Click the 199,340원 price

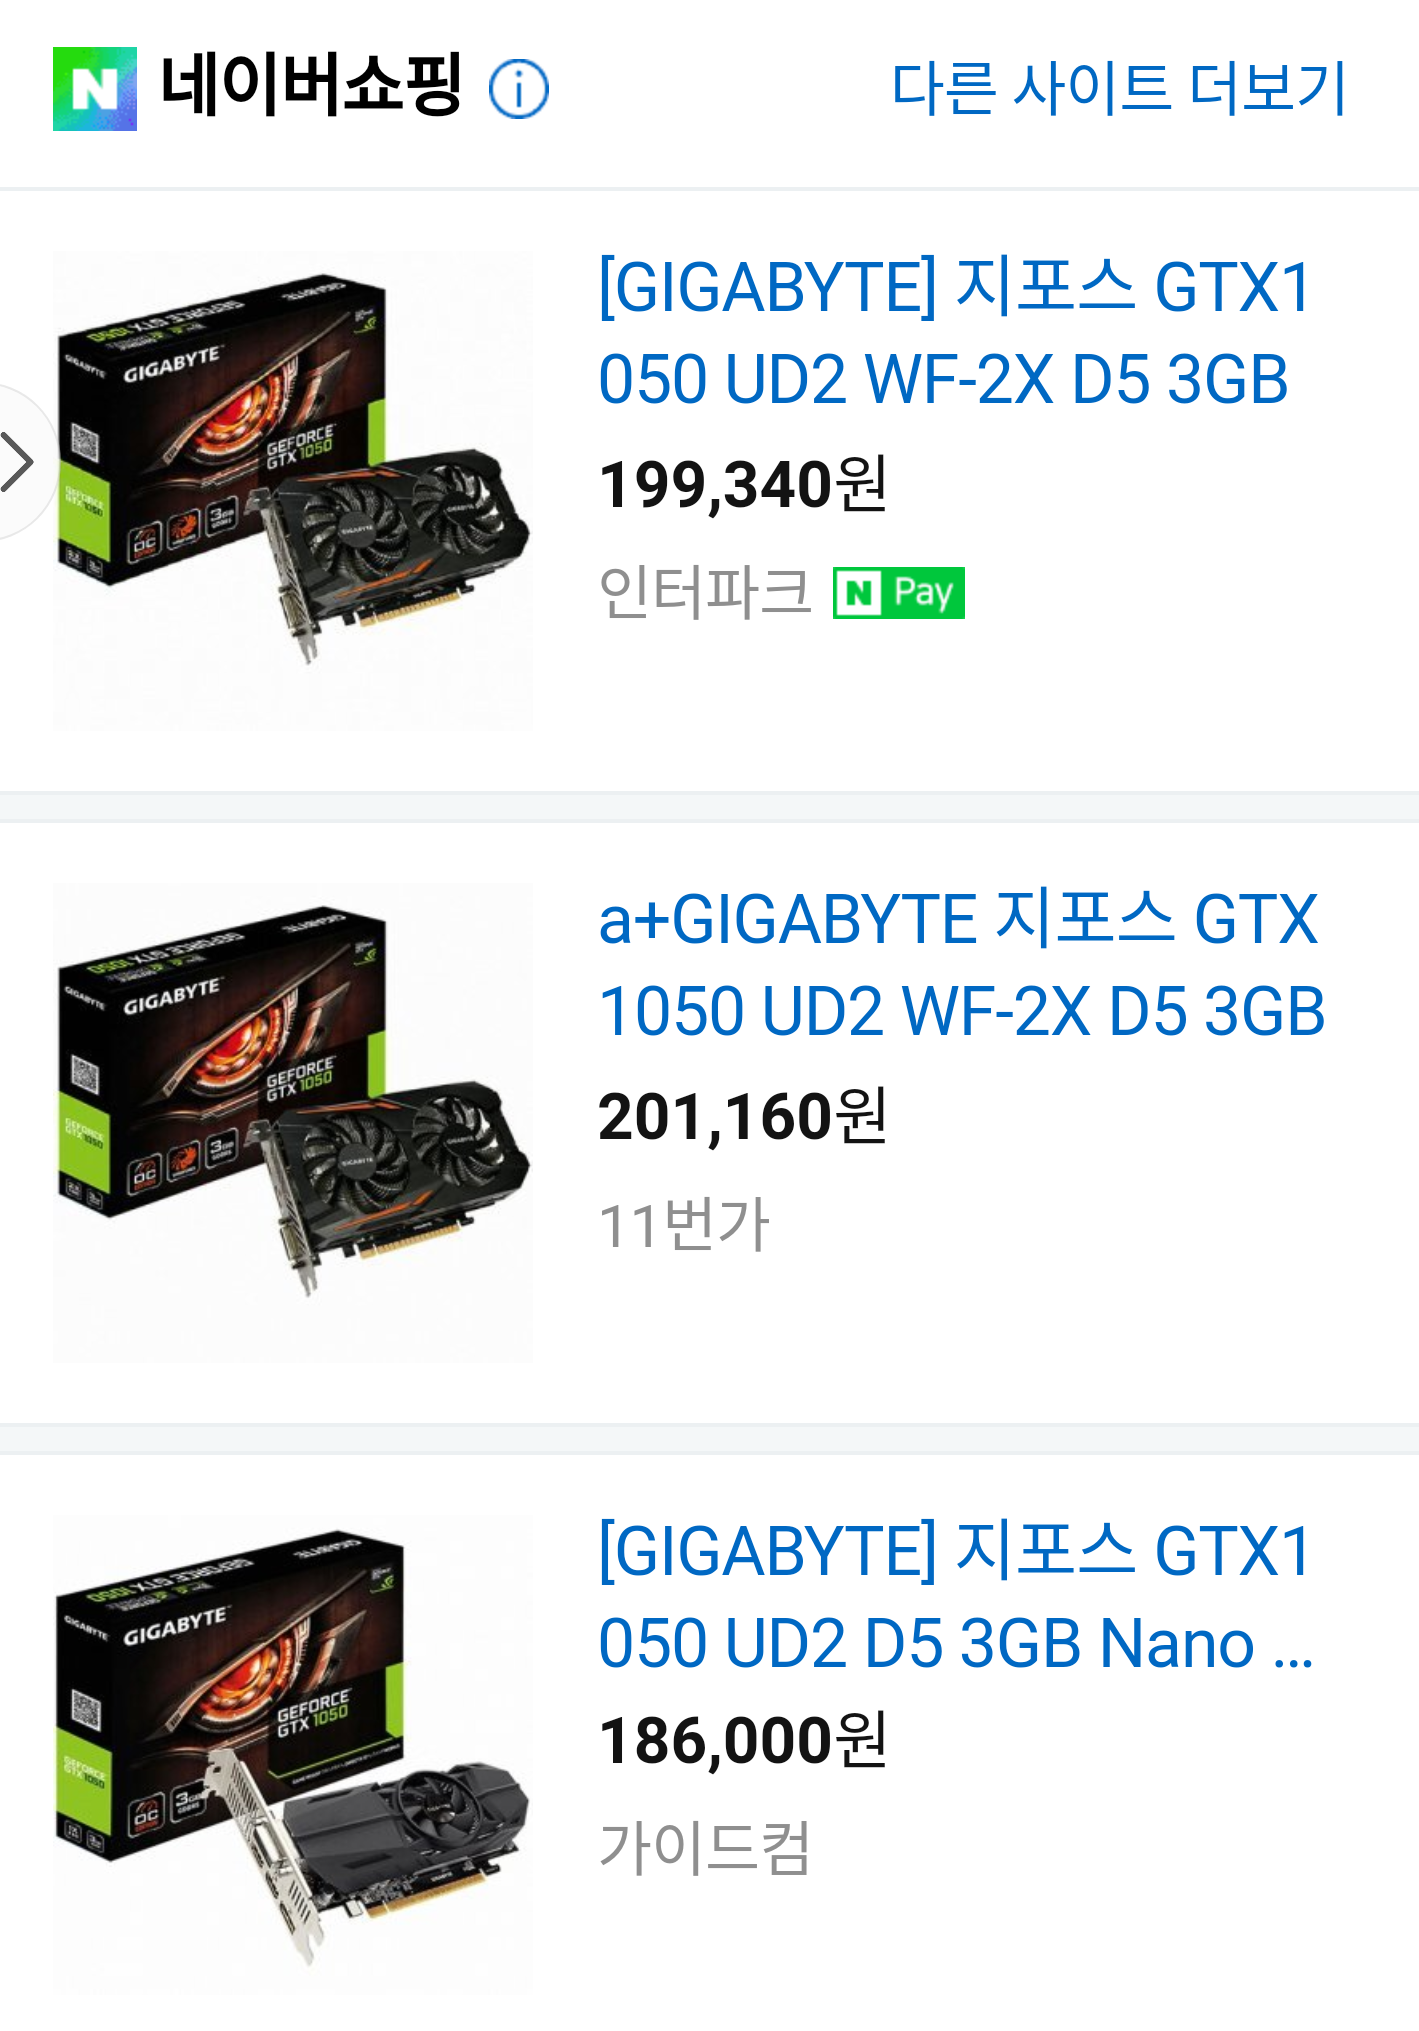742,485
